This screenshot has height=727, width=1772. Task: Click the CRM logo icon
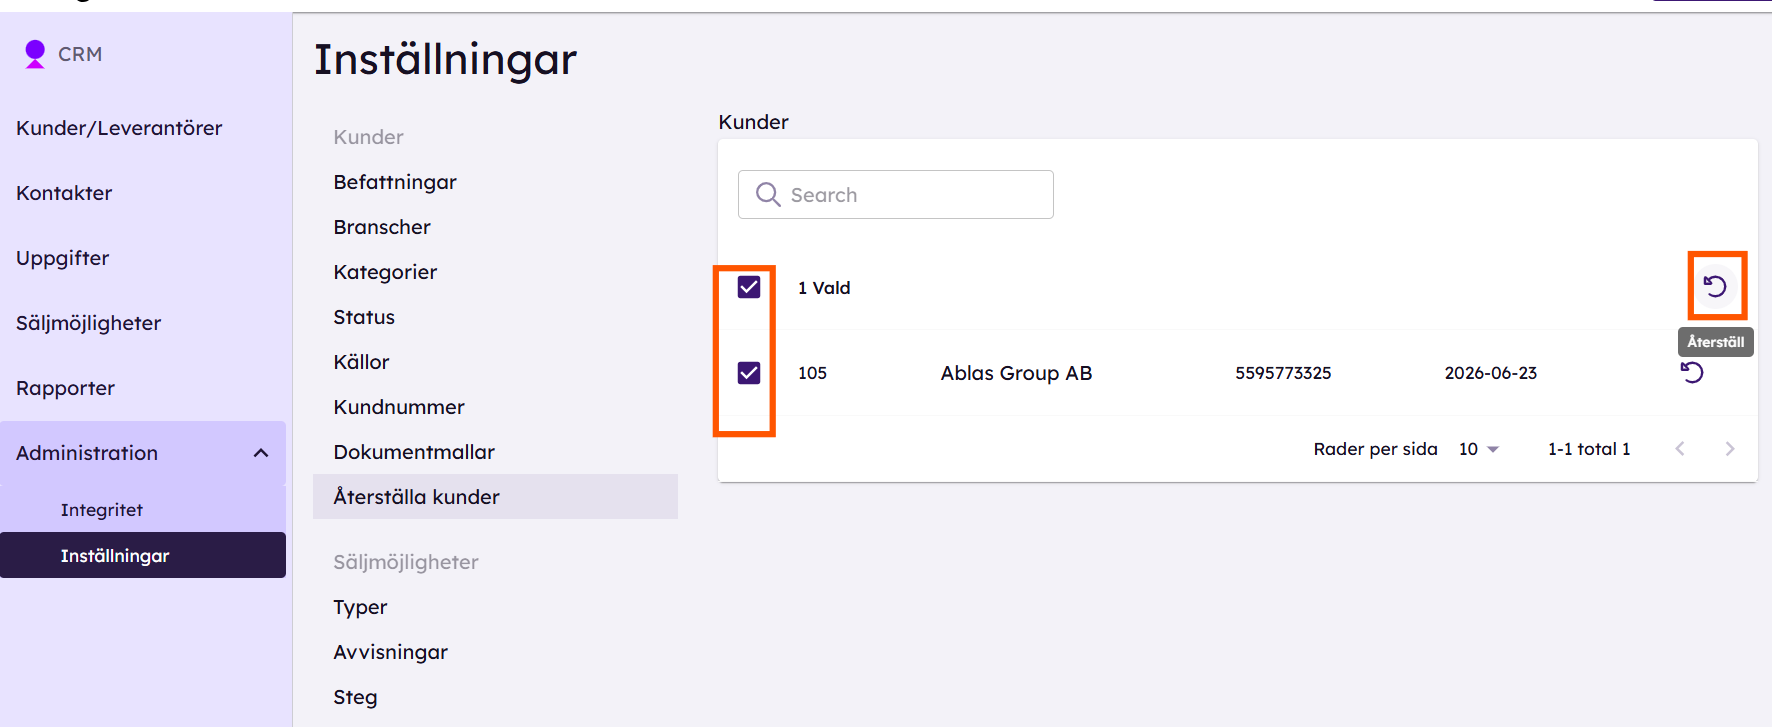coord(35,54)
